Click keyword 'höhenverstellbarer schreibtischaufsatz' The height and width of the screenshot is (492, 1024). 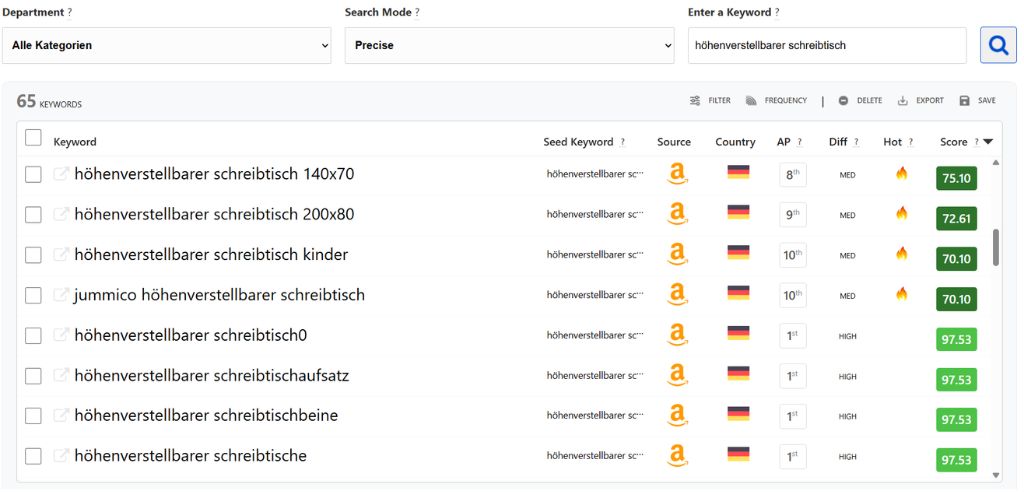212,376
